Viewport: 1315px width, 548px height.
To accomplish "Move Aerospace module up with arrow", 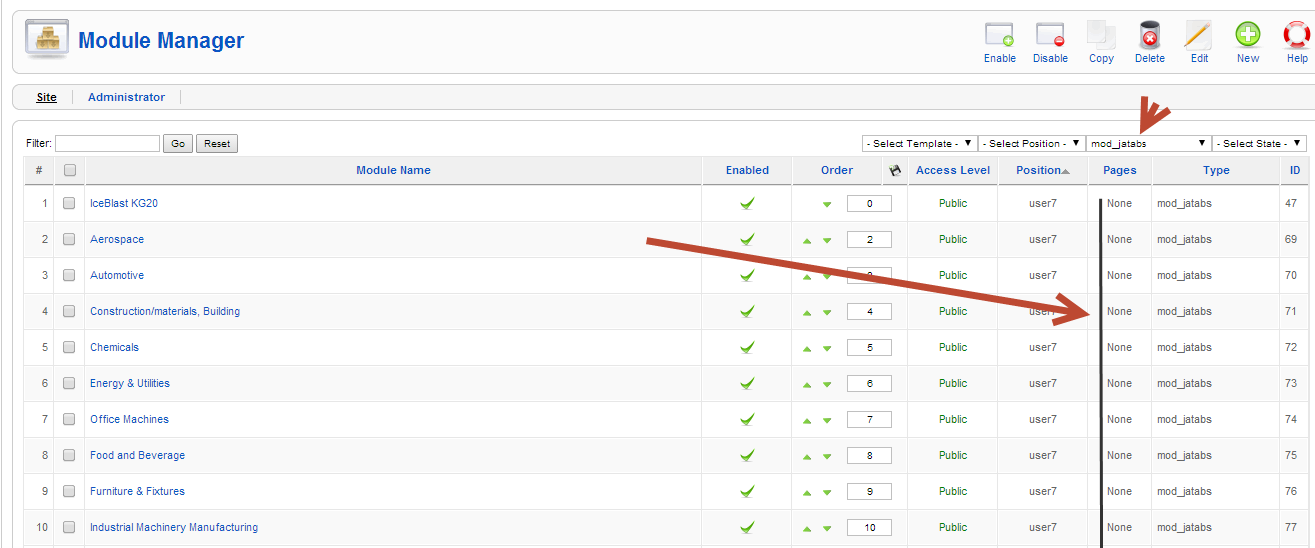I will tap(807, 240).
